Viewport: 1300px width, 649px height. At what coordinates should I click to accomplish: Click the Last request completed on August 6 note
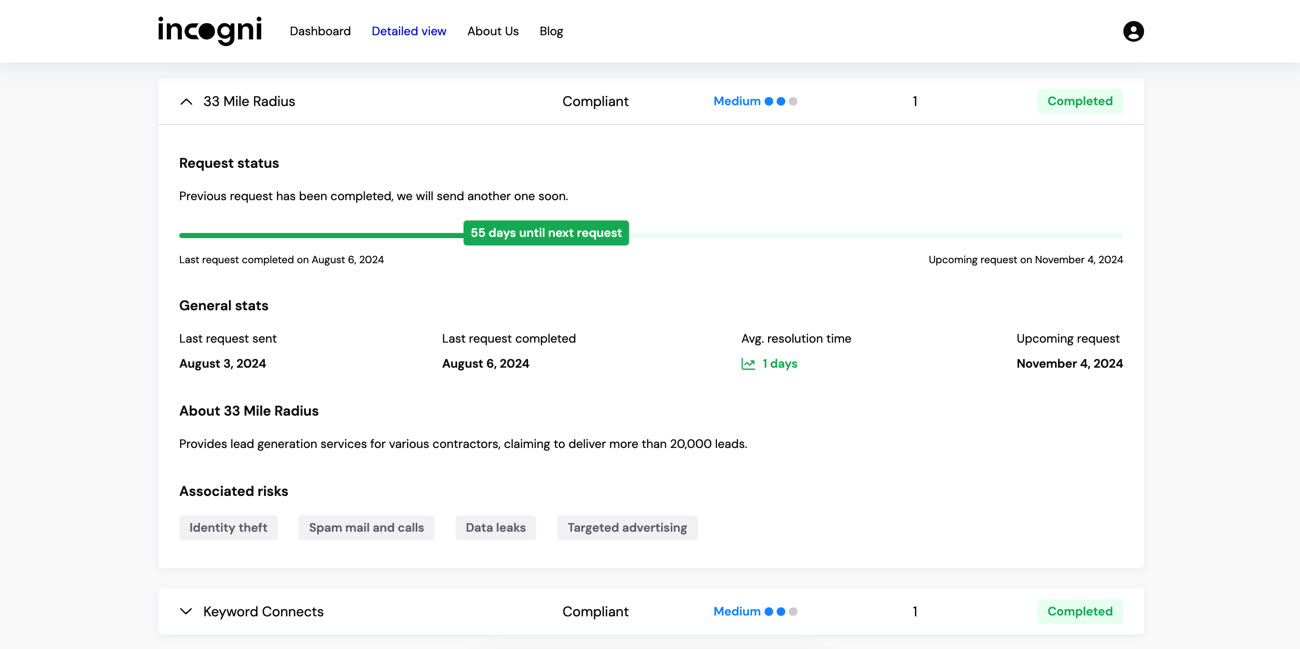point(281,260)
